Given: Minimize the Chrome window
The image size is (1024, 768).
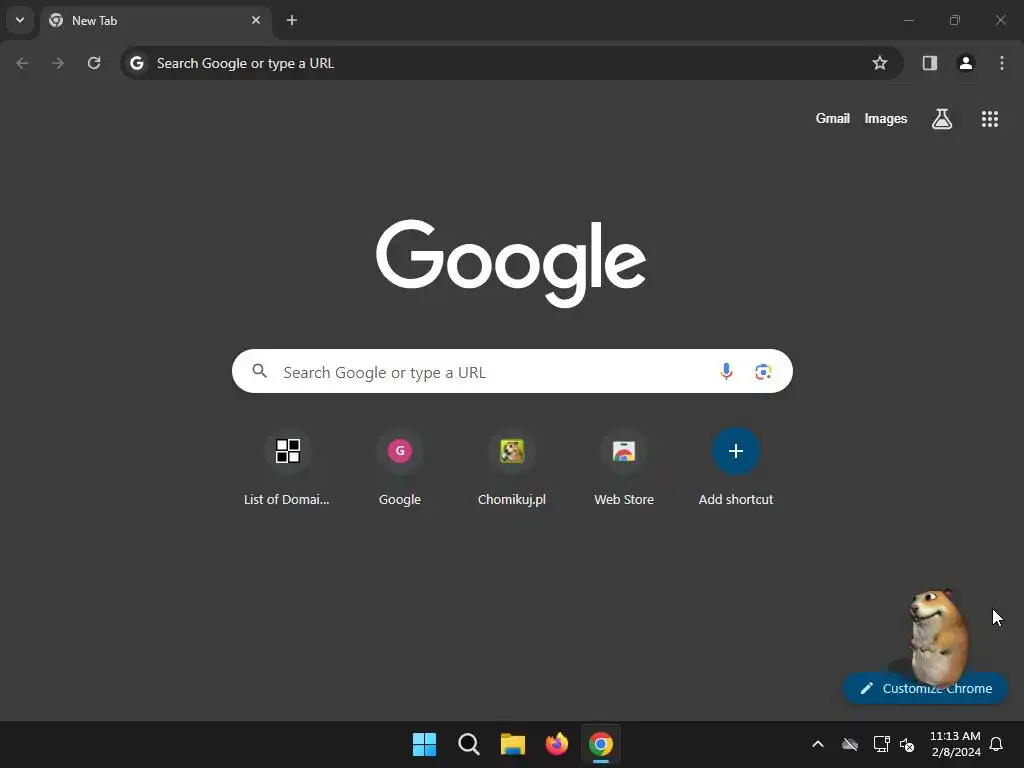Looking at the screenshot, I should [908, 20].
